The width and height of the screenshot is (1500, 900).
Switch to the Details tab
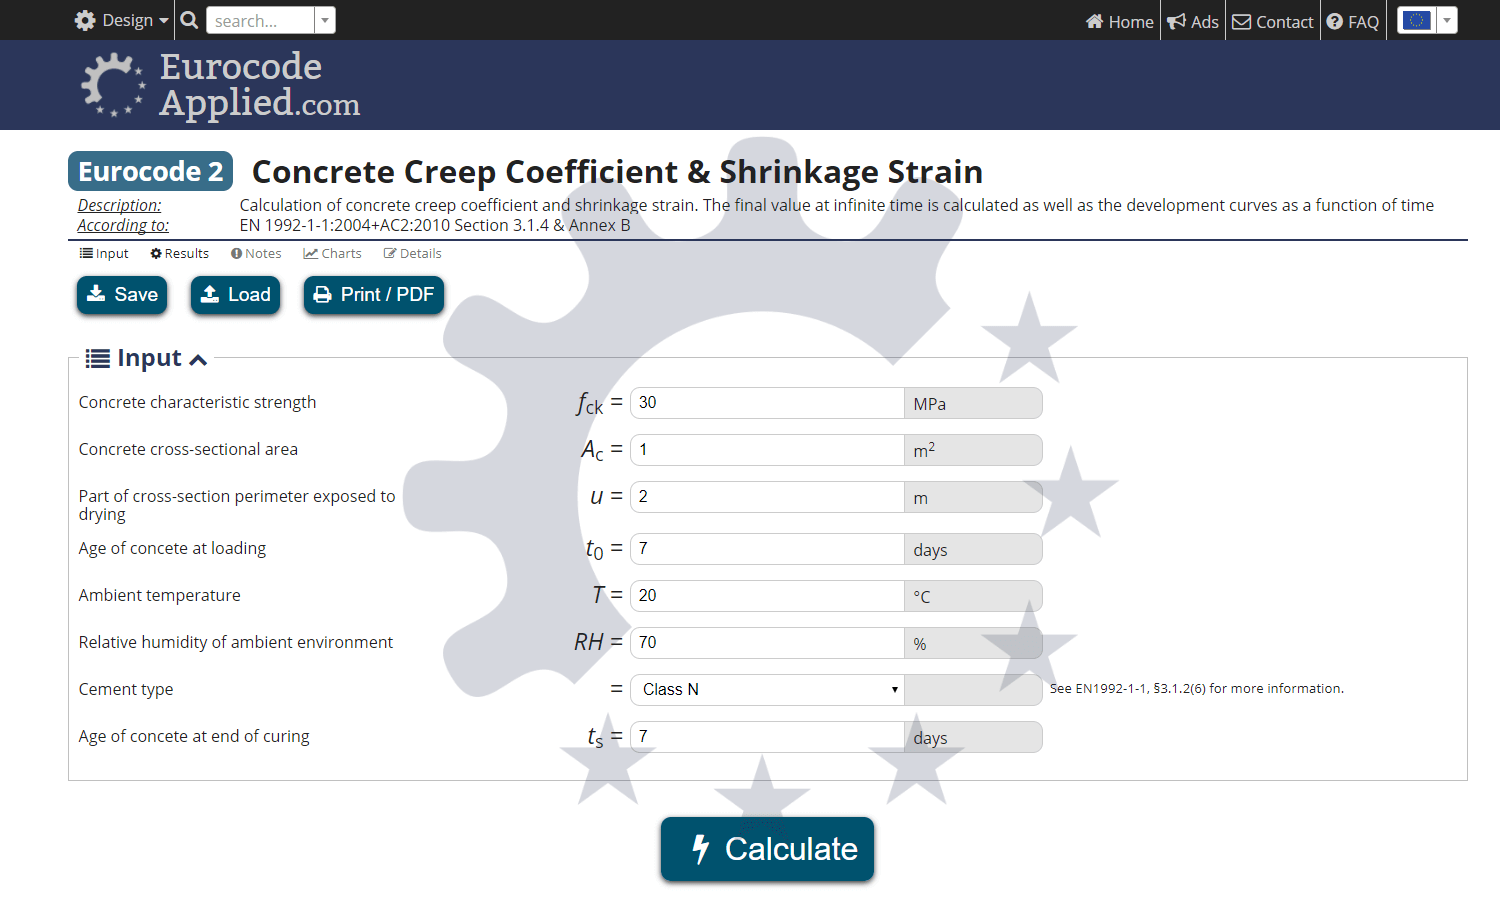point(413,253)
